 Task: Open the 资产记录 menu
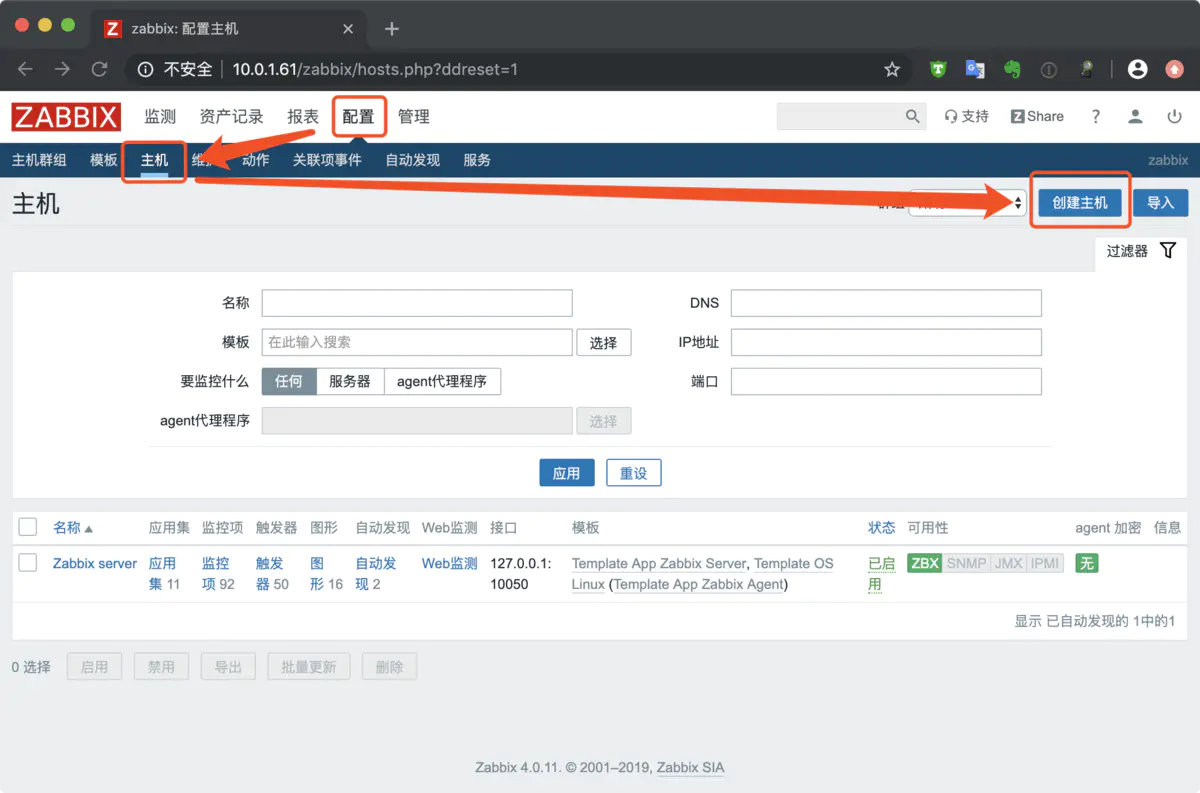[231, 116]
